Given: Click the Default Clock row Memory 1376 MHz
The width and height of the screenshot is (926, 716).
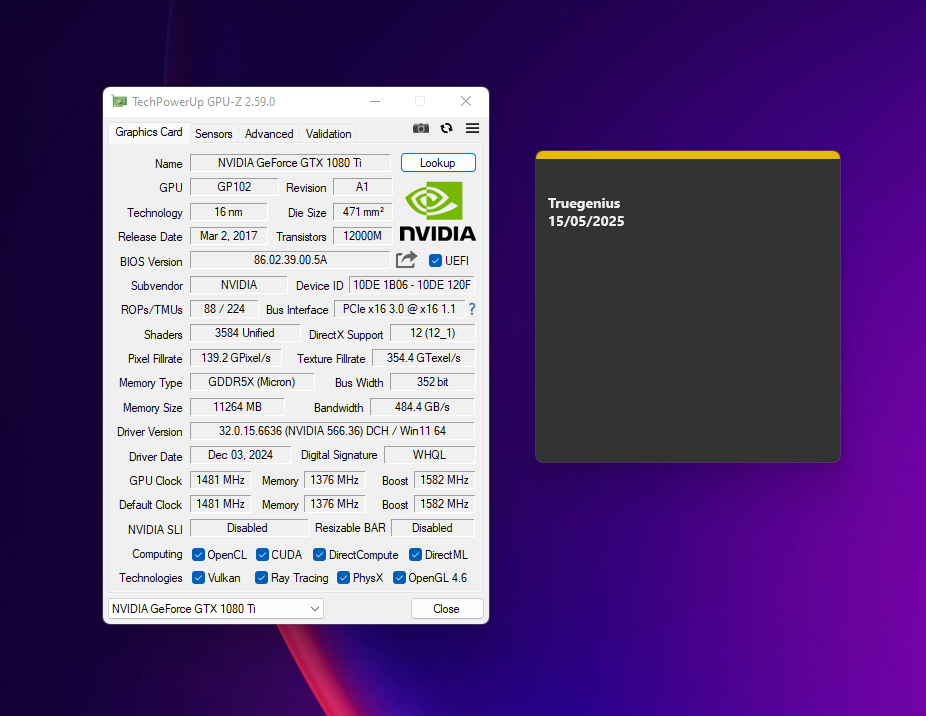Looking at the screenshot, I should [334, 504].
